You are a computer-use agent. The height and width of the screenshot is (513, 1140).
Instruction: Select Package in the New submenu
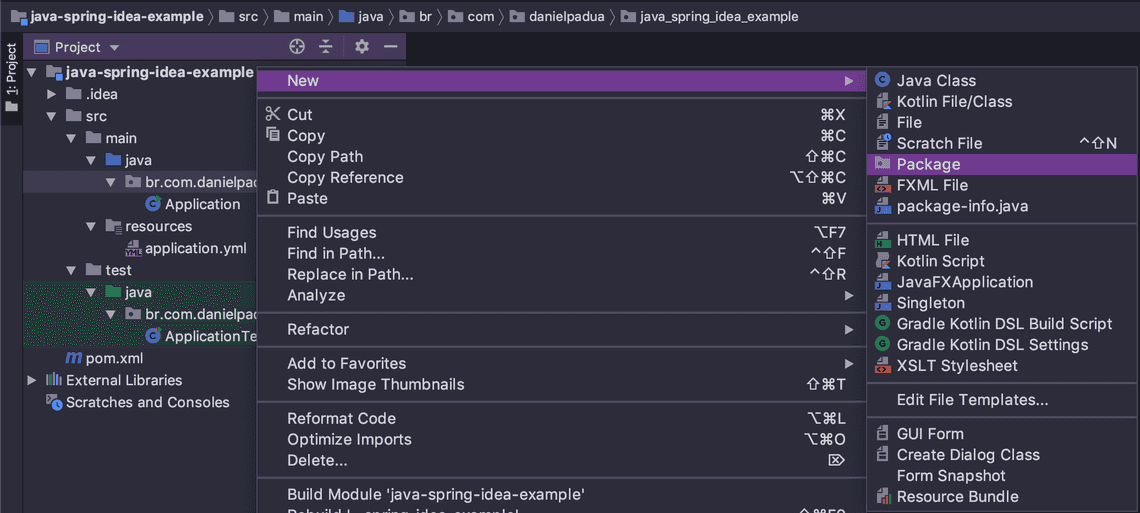pyautogui.click(x=1002, y=164)
